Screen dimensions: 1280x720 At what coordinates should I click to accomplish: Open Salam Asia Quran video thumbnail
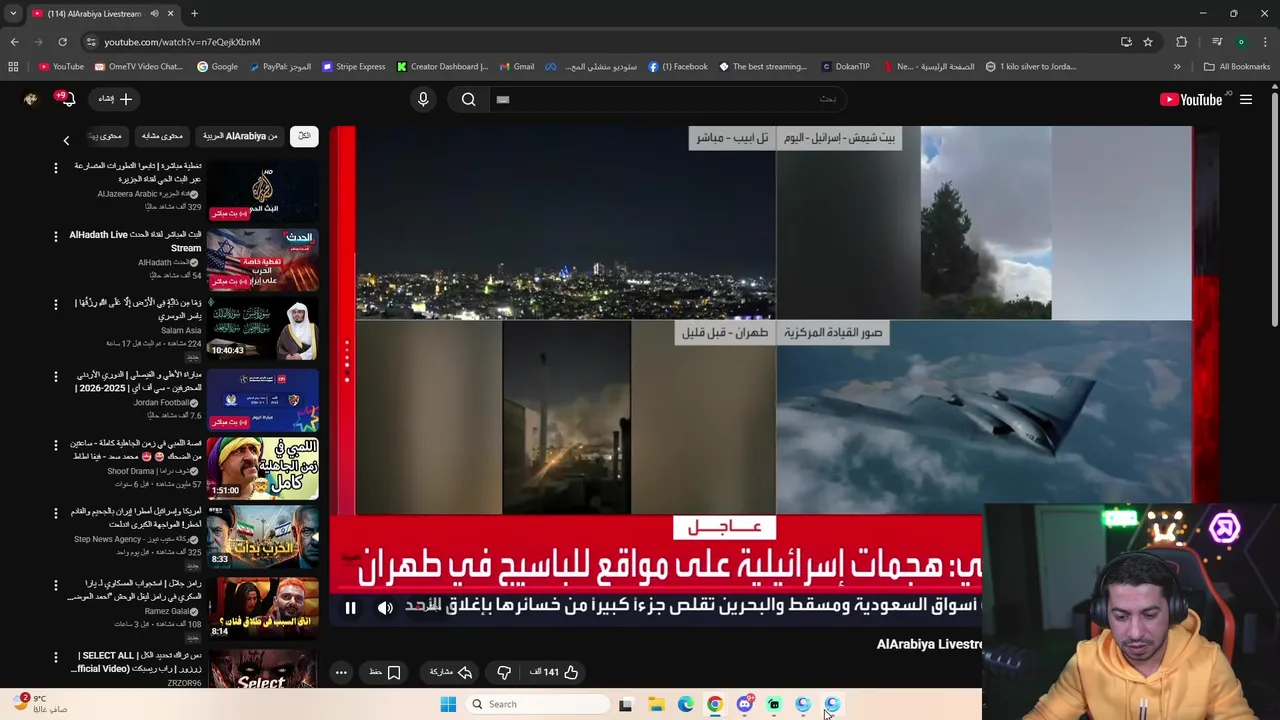tap(263, 329)
